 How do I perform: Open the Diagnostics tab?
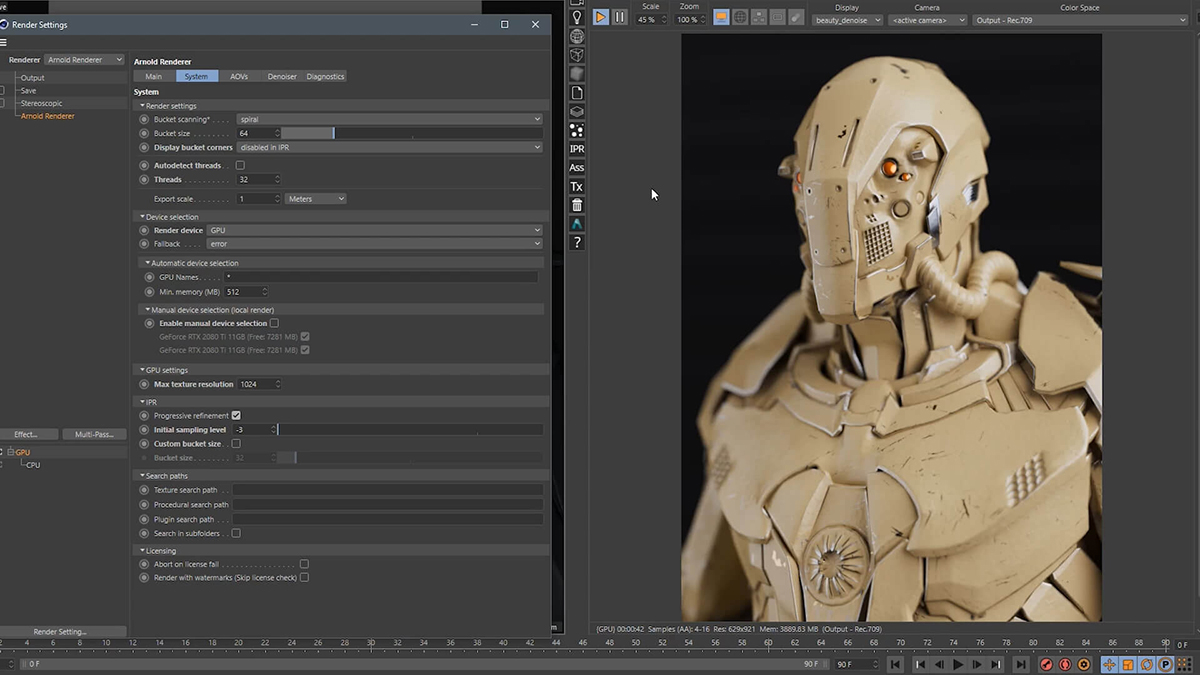(326, 76)
